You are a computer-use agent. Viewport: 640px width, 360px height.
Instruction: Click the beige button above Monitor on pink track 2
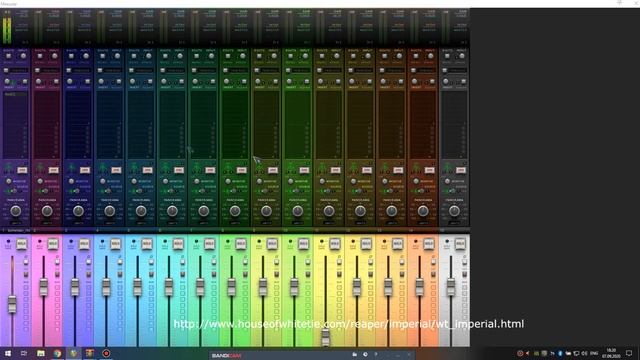pos(53,170)
